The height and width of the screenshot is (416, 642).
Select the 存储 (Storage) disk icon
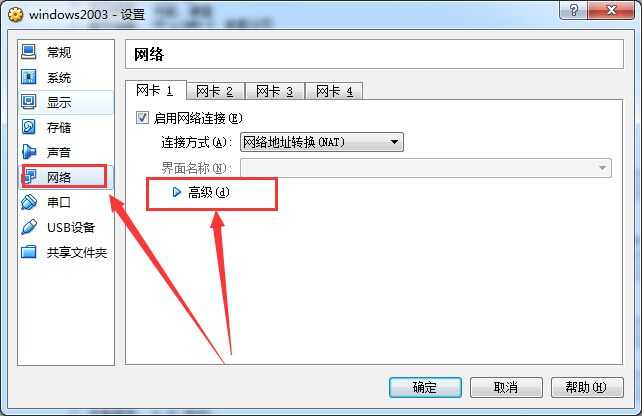coord(29,127)
